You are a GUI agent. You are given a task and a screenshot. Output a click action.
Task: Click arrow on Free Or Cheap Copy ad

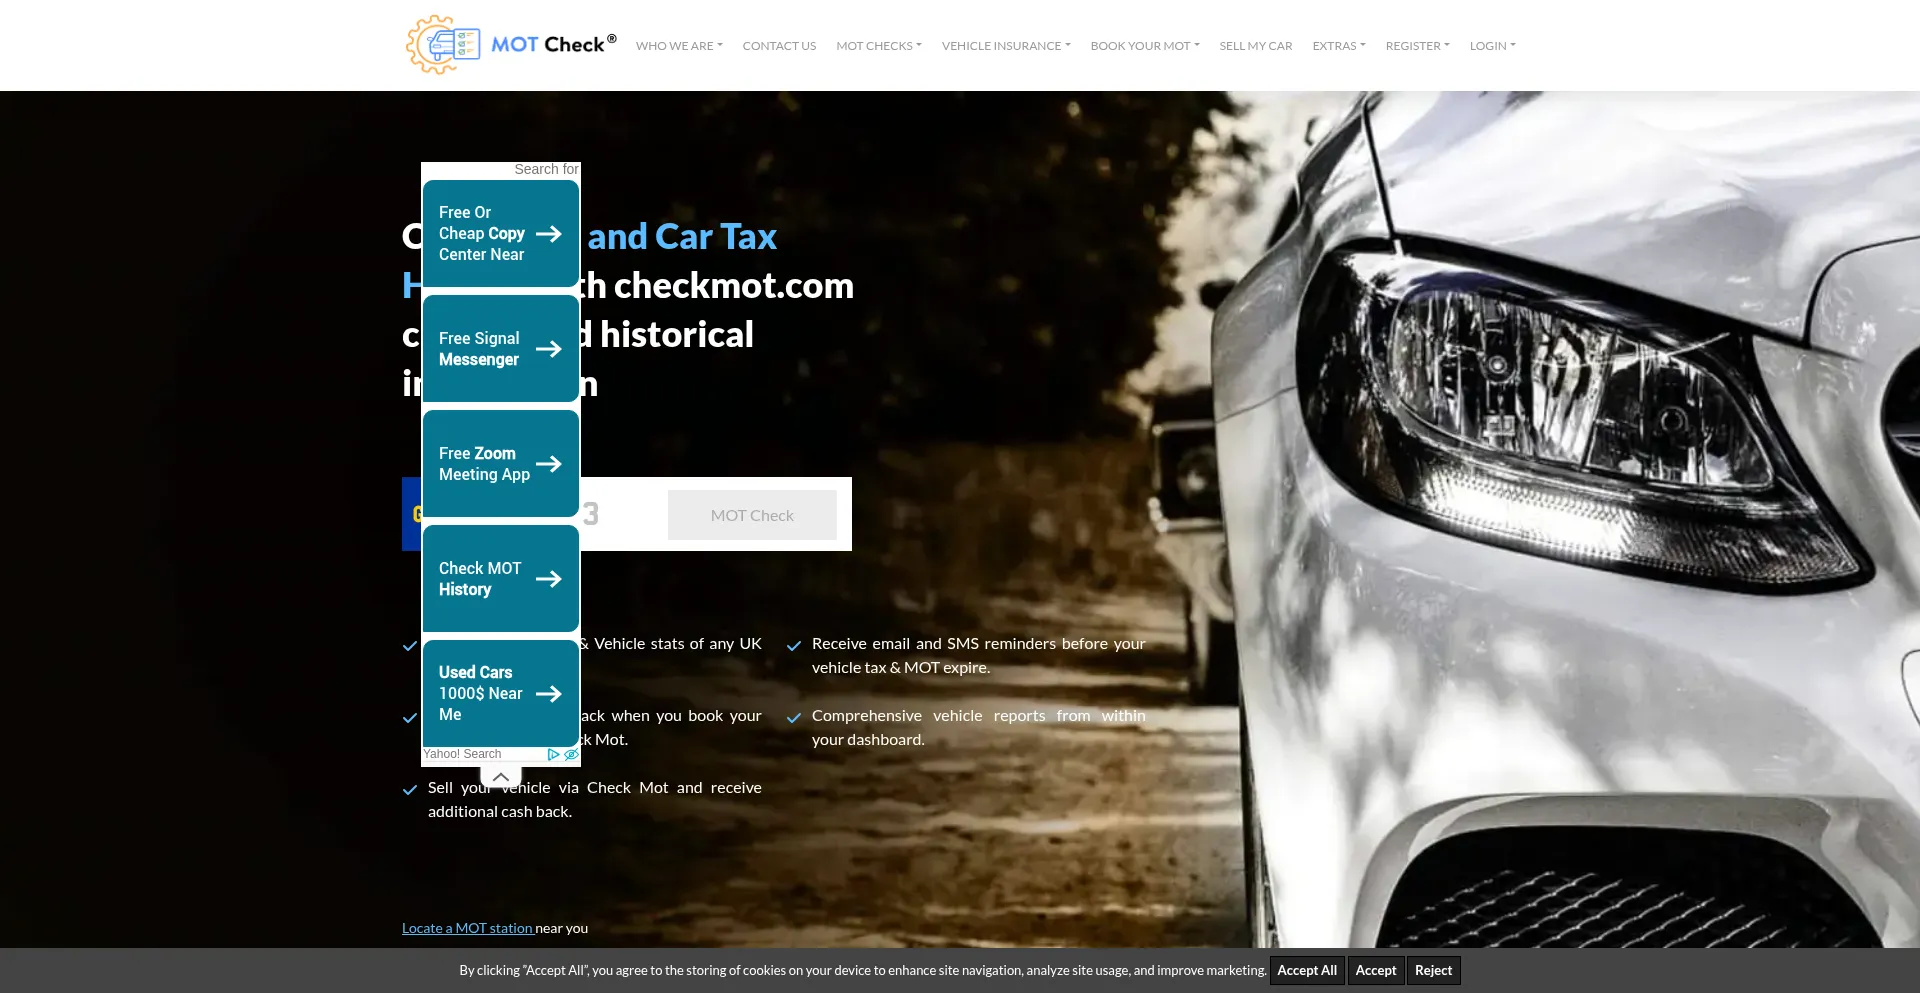(x=548, y=234)
